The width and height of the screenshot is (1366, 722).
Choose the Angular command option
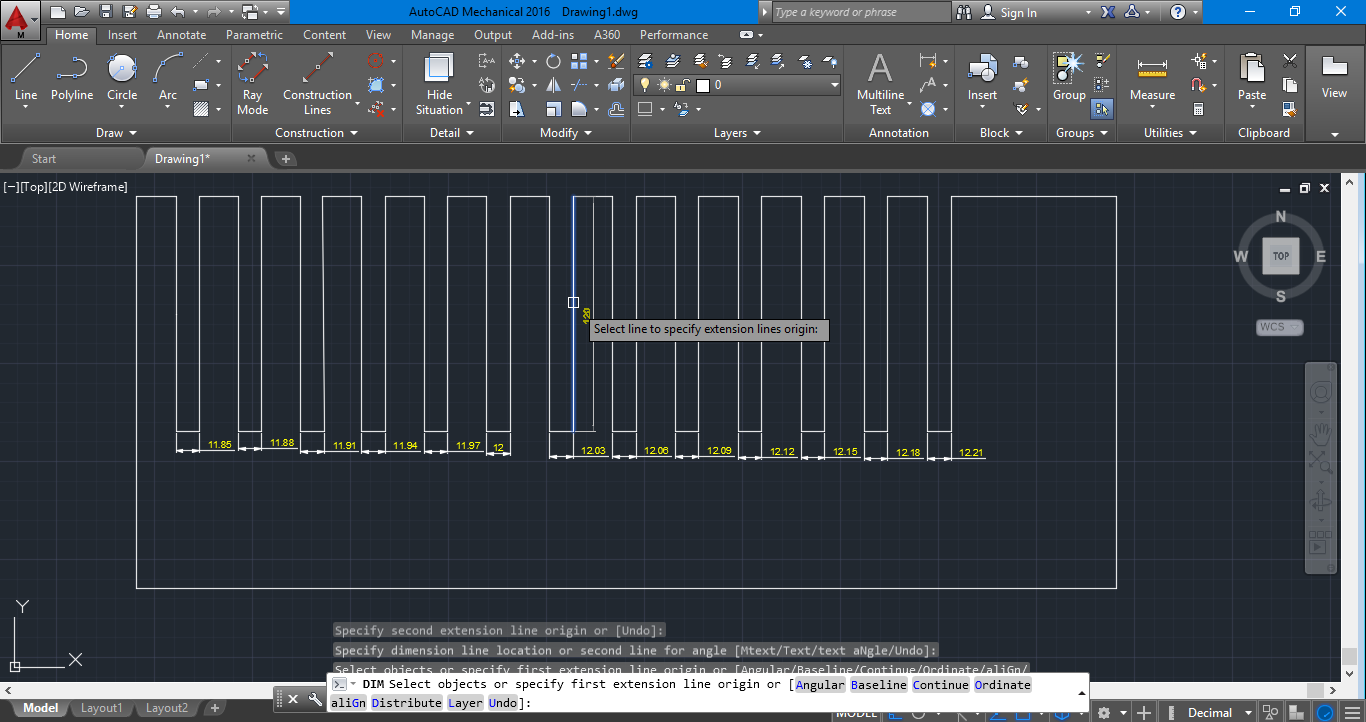[x=820, y=685]
